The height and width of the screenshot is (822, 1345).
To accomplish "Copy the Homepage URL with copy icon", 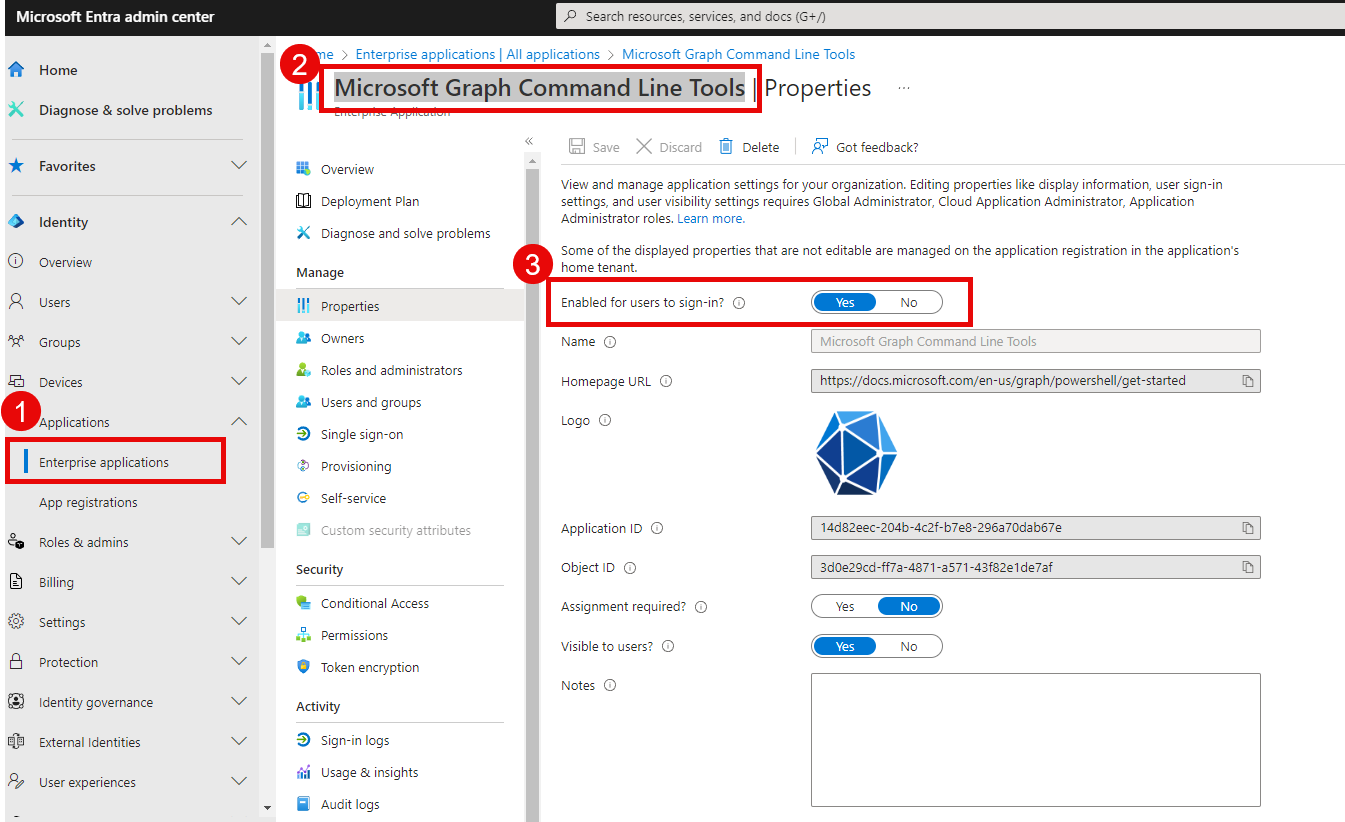I will [1248, 381].
